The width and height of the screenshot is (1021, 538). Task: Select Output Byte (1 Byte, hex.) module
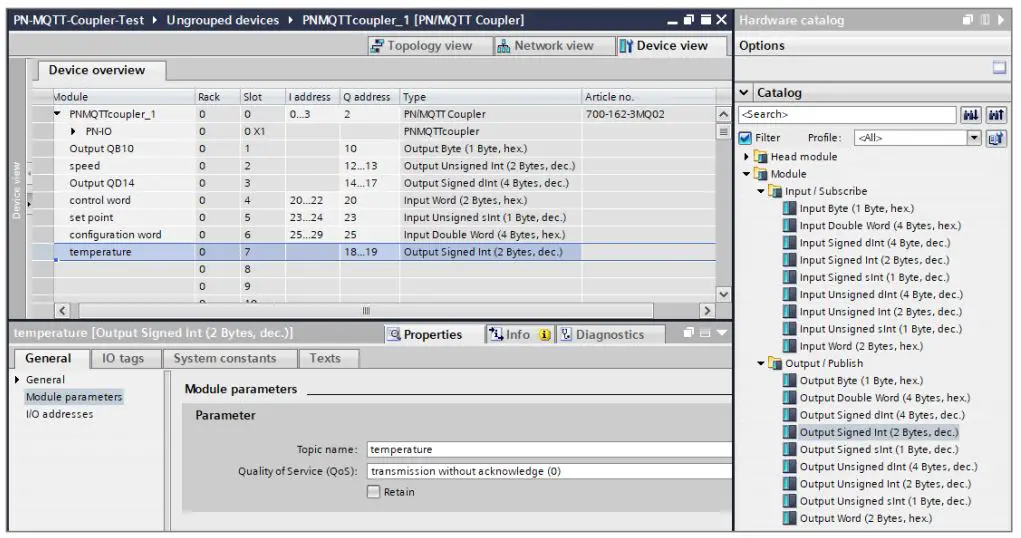pyautogui.click(x=861, y=380)
